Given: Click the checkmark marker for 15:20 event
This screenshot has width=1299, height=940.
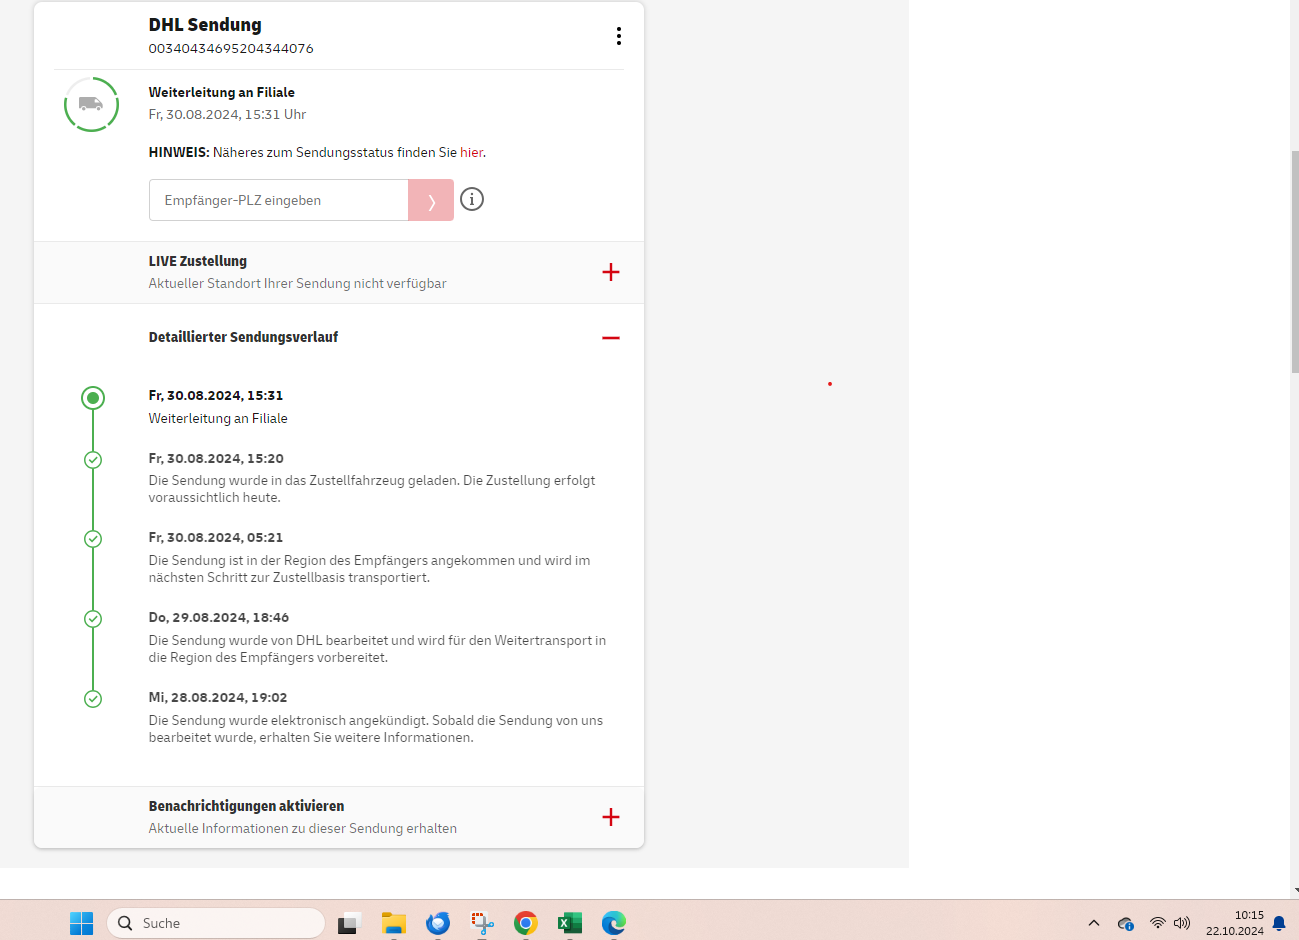Looking at the screenshot, I should point(93,460).
